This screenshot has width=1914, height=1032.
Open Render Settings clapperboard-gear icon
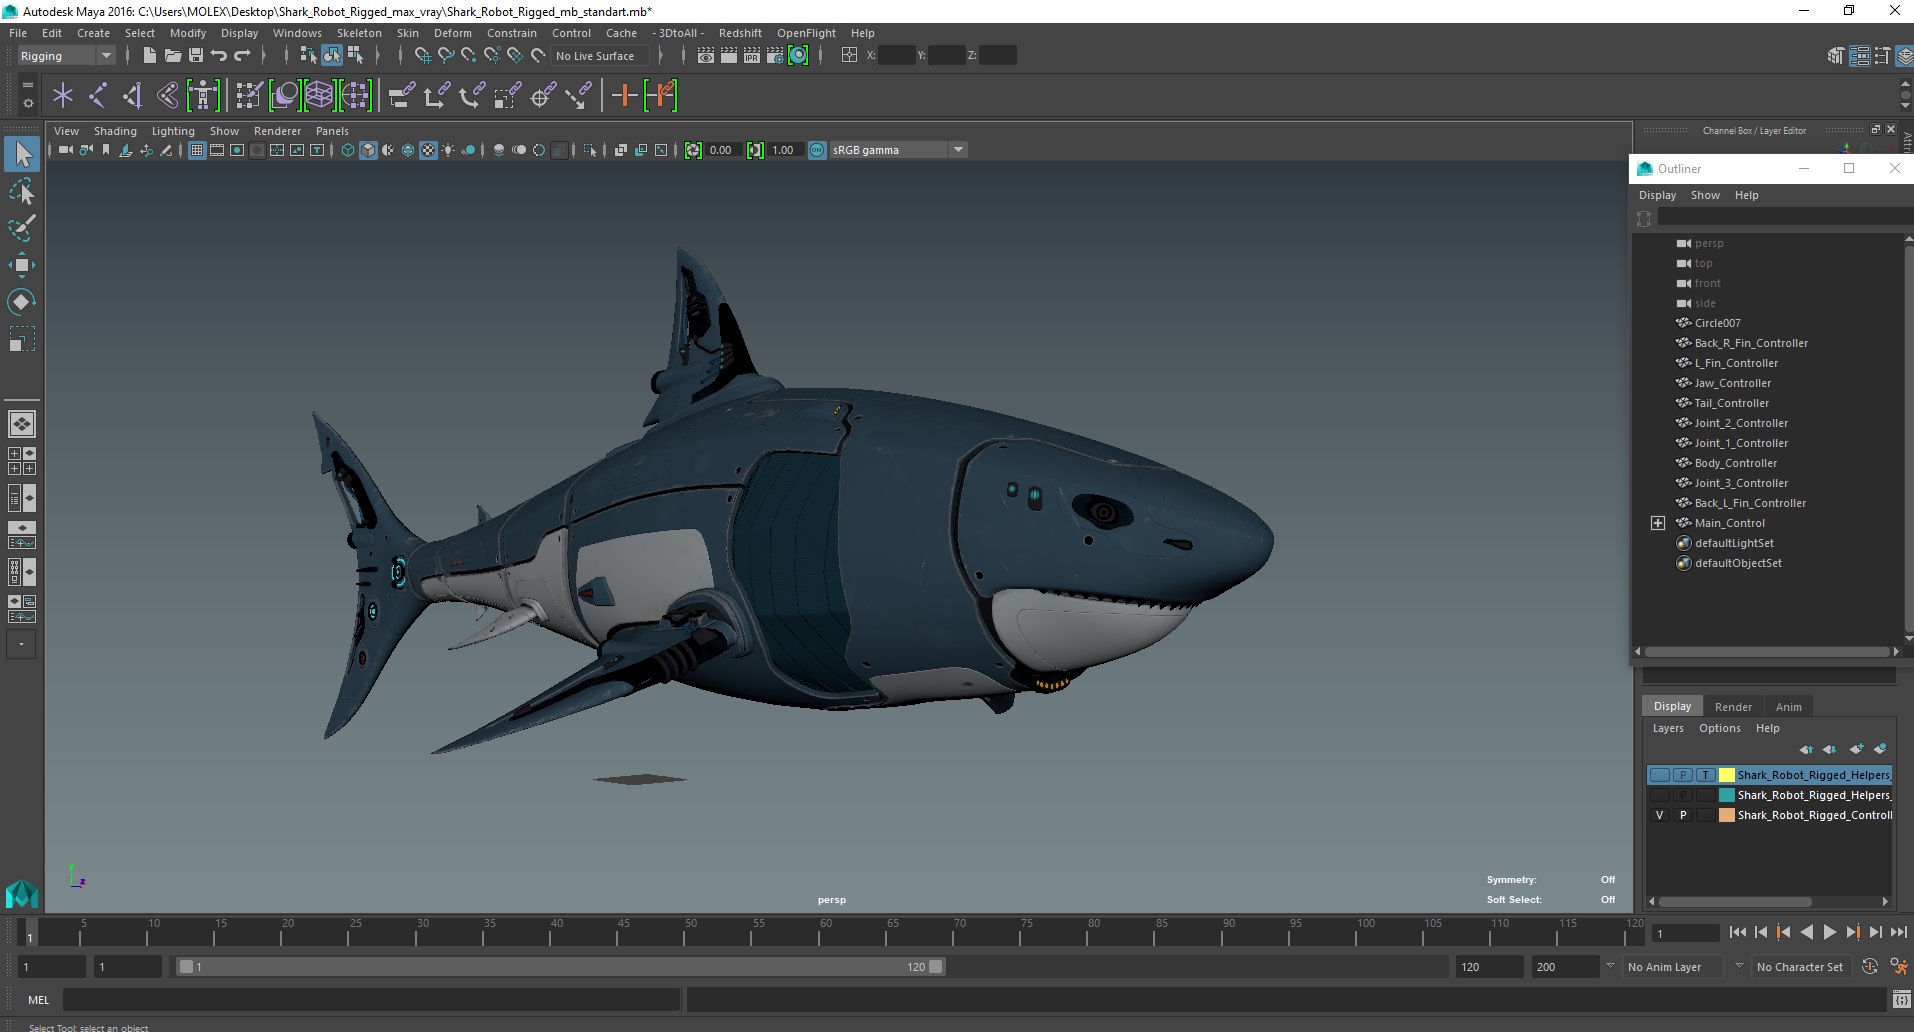tap(775, 55)
